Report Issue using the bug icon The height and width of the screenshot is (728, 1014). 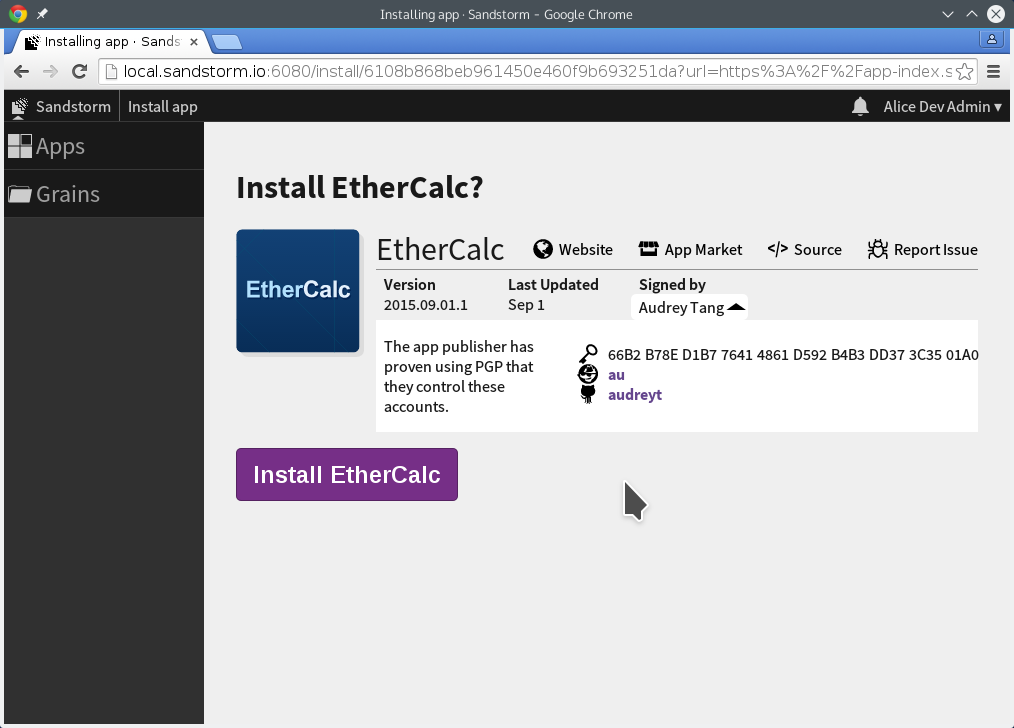click(x=877, y=248)
